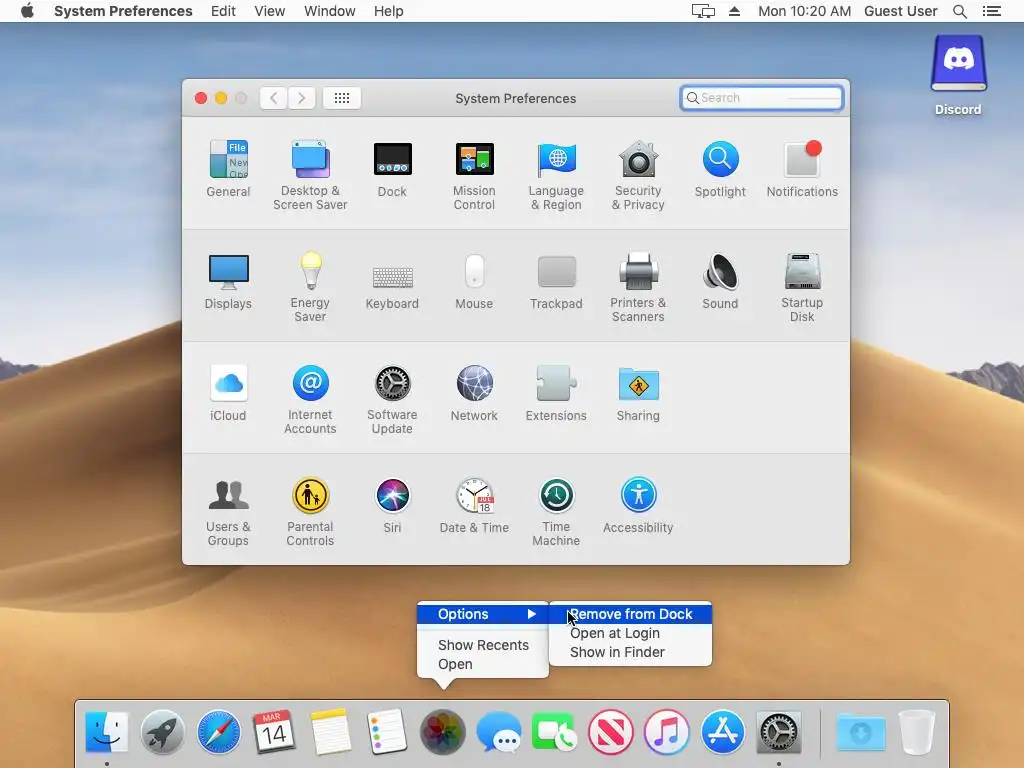Open Internet Accounts preferences
The width and height of the screenshot is (1024, 768).
point(310,400)
